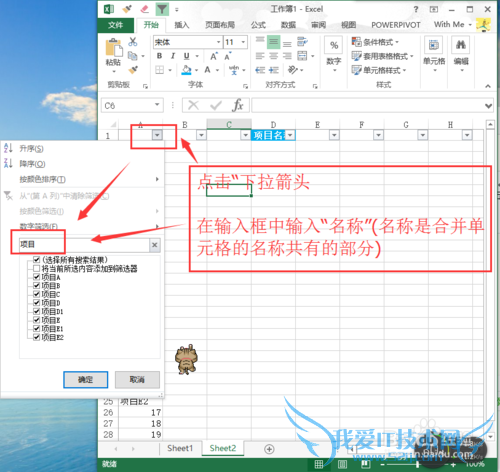Choose 降序 descending sort option
This screenshot has height=472, width=500.
(x=32, y=164)
